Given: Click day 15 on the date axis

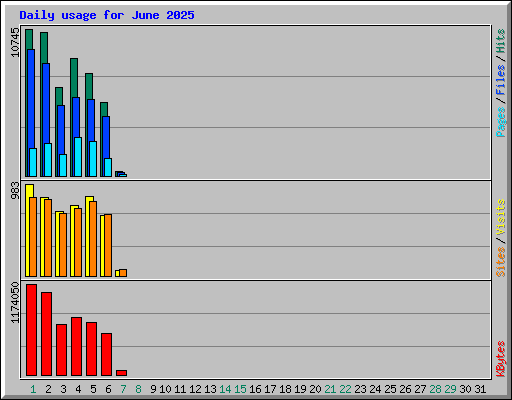Looking at the screenshot, I should click(240, 389).
